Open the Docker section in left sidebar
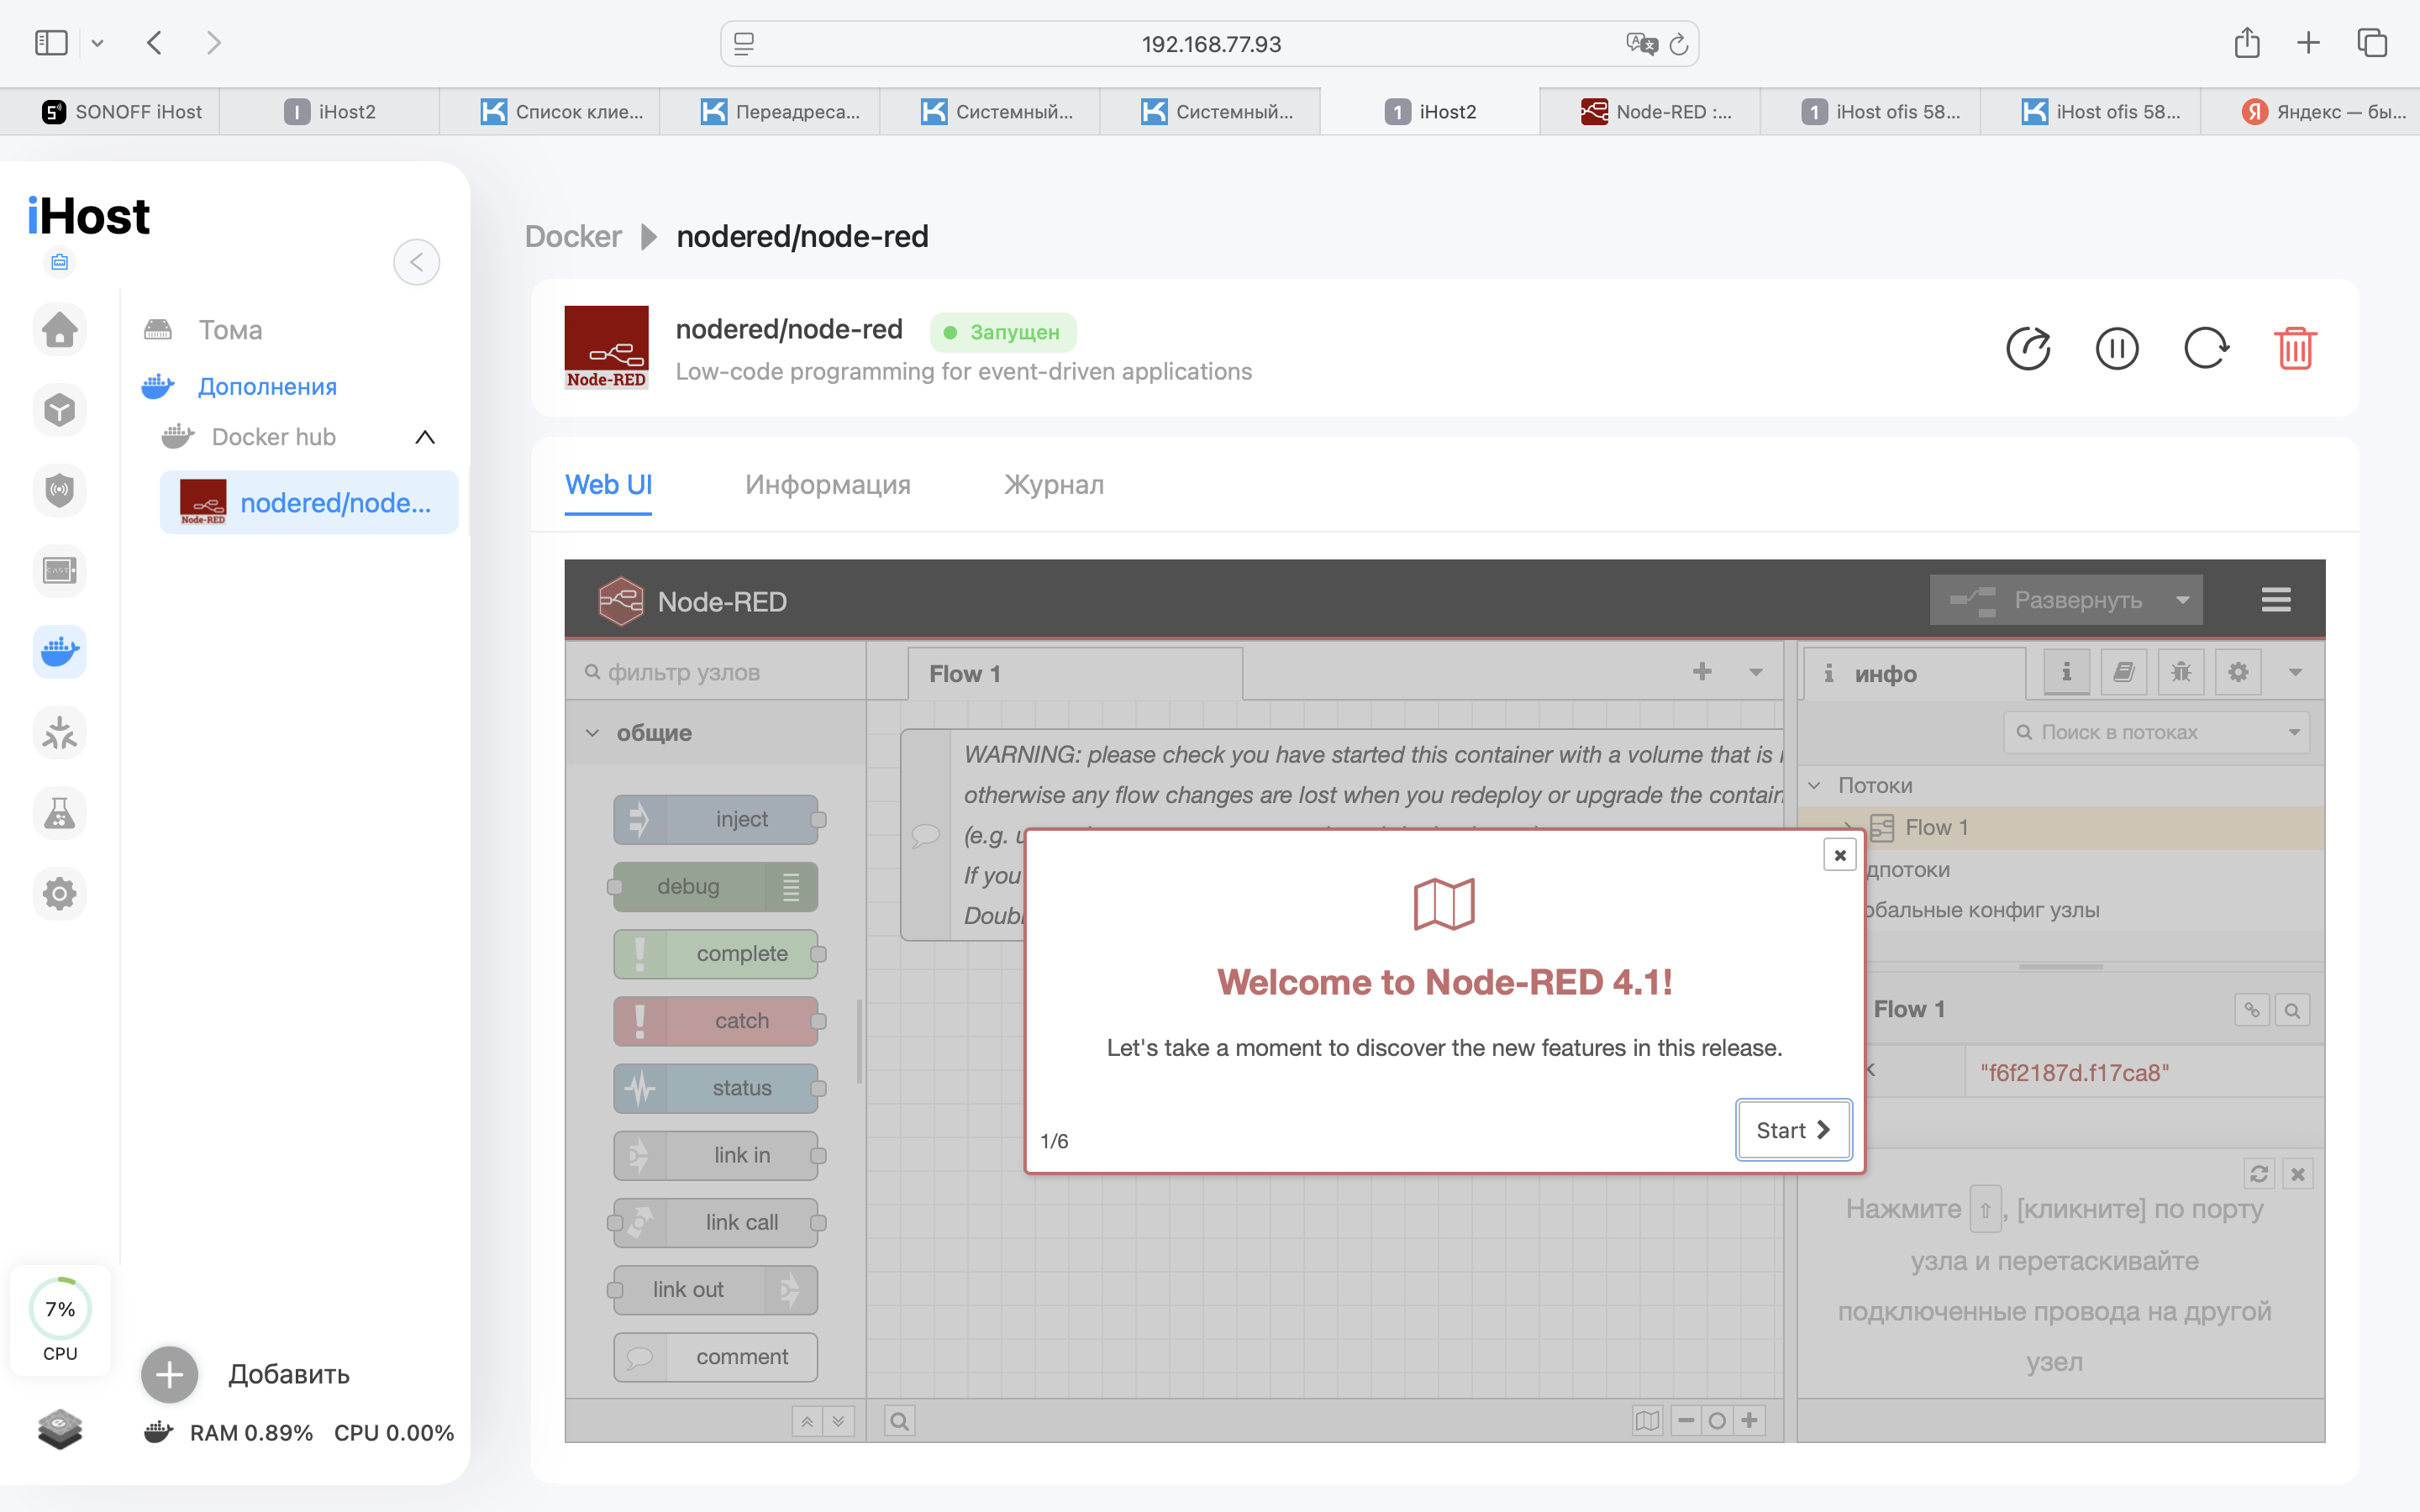 [59, 652]
